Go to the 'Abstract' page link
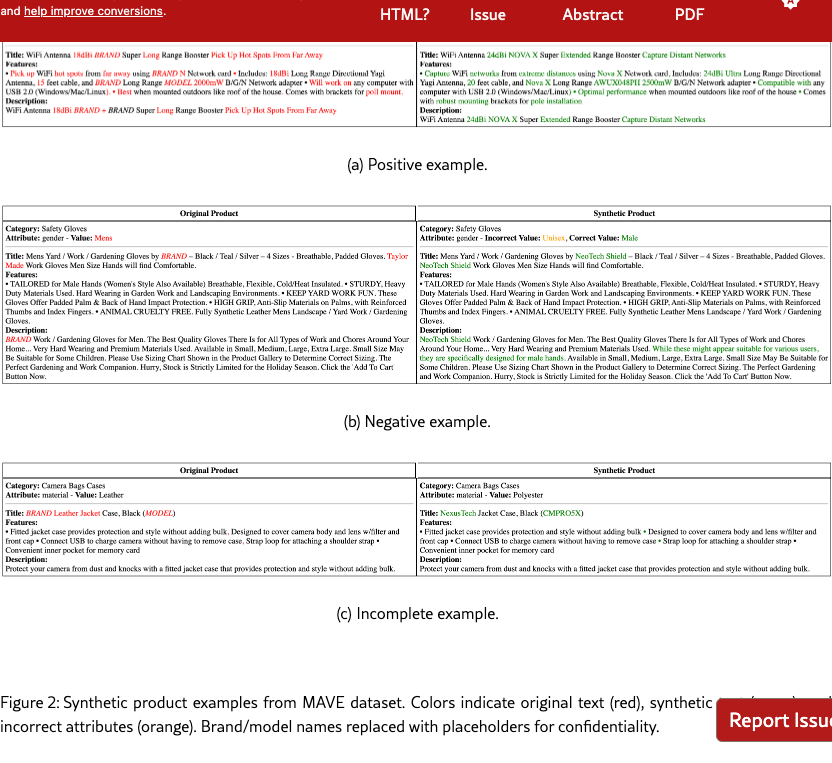The height and width of the screenshot is (763, 832). click(x=592, y=15)
